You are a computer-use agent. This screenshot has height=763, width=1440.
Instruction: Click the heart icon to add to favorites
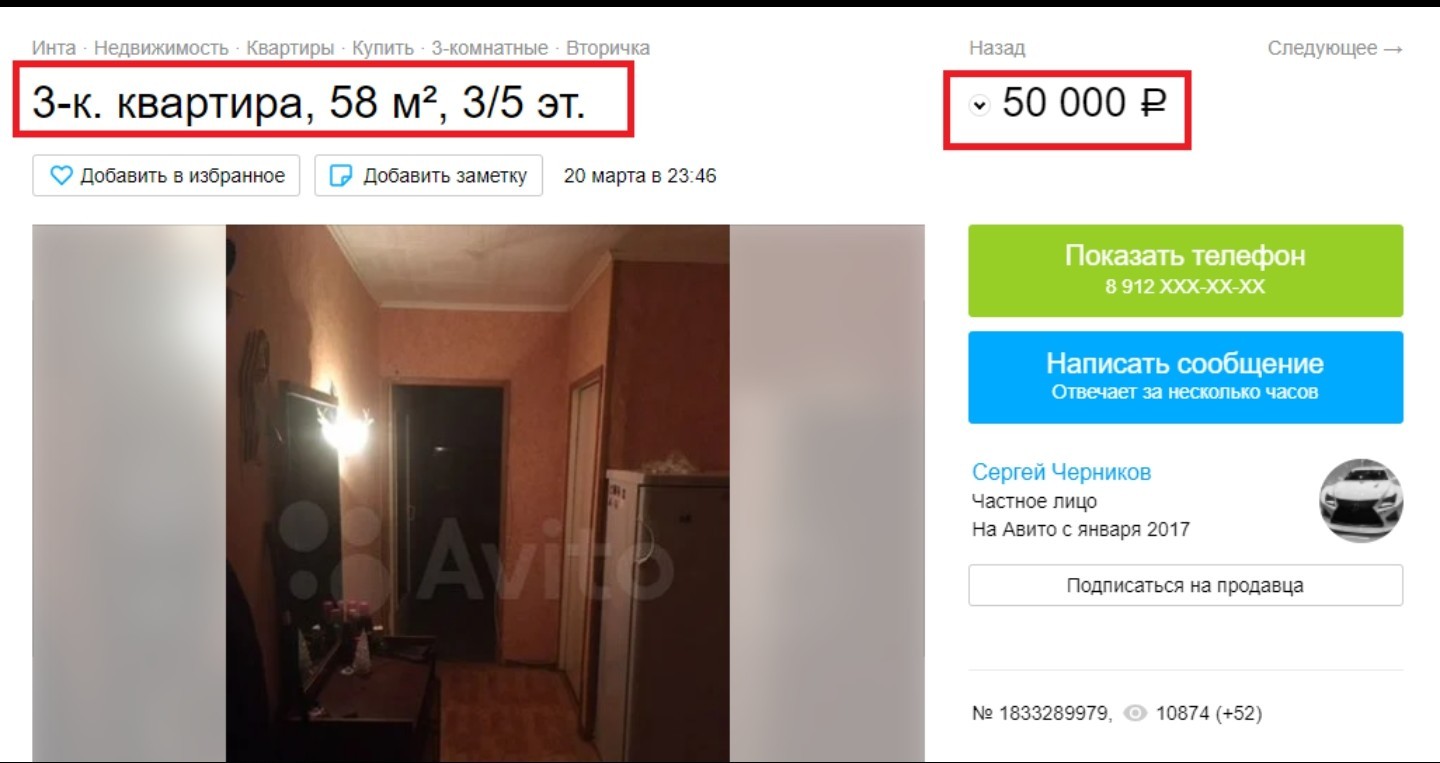[x=61, y=176]
